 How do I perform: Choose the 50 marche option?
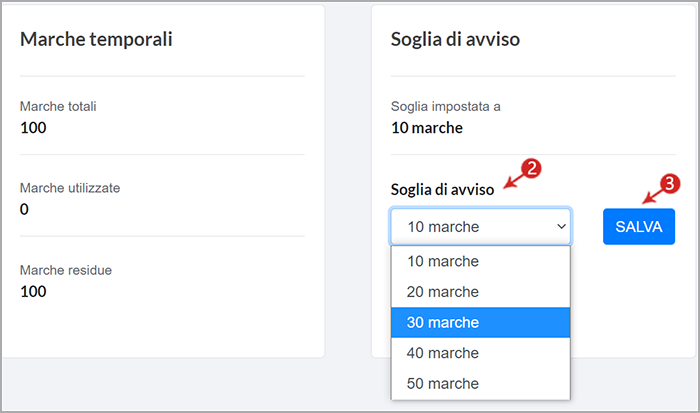(480, 384)
